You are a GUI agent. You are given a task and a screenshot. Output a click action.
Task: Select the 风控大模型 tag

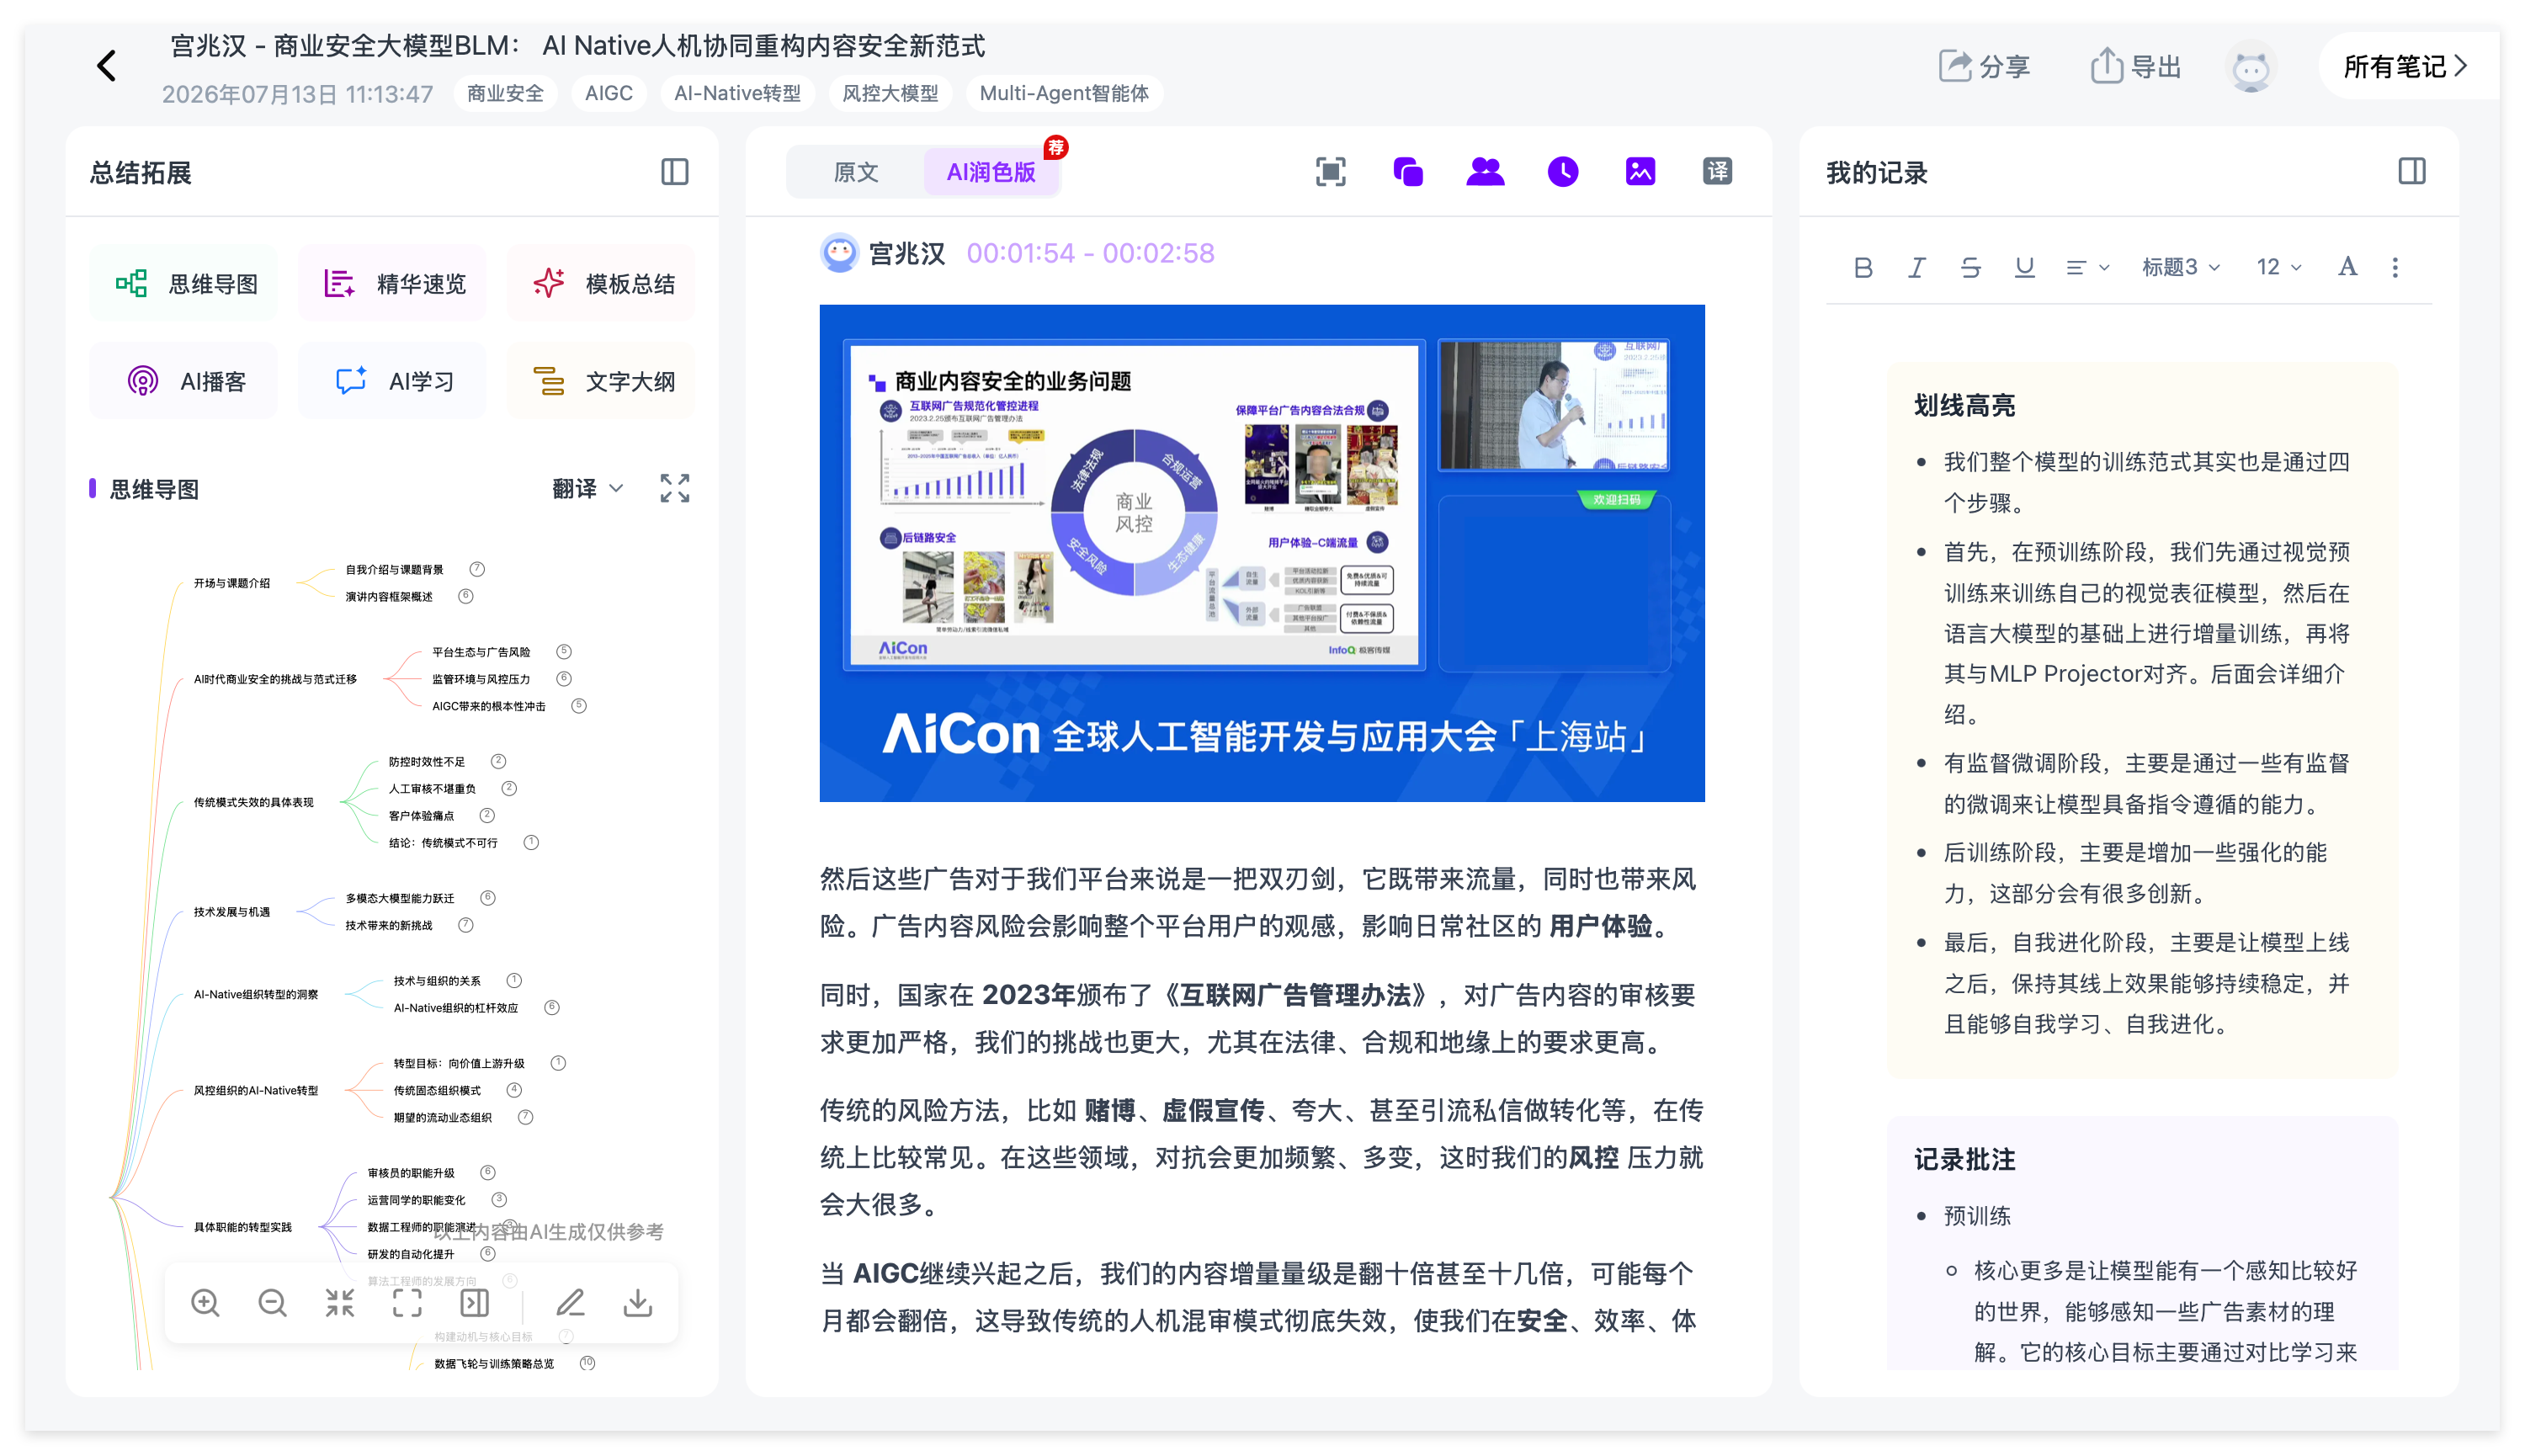[890, 94]
